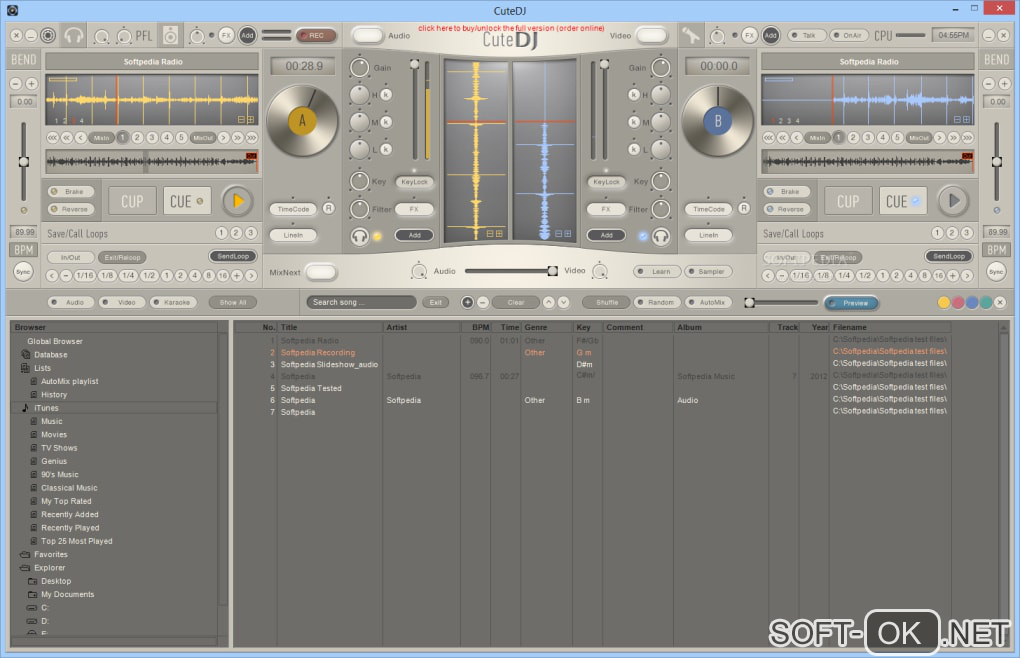The image size is (1020, 658).
Task: Click the speaker icon beside PFL
Action: pyautogui.click(x=171, y=36)
